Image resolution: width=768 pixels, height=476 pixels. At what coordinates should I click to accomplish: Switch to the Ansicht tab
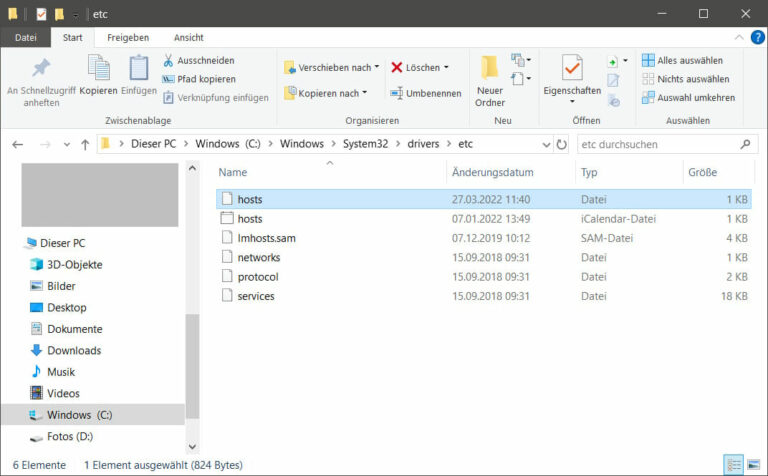189,37
